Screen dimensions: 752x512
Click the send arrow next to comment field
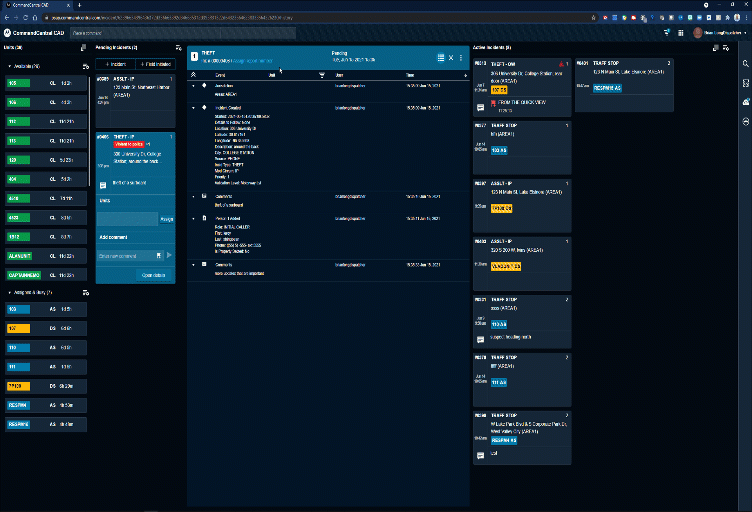tap(169, 256)
